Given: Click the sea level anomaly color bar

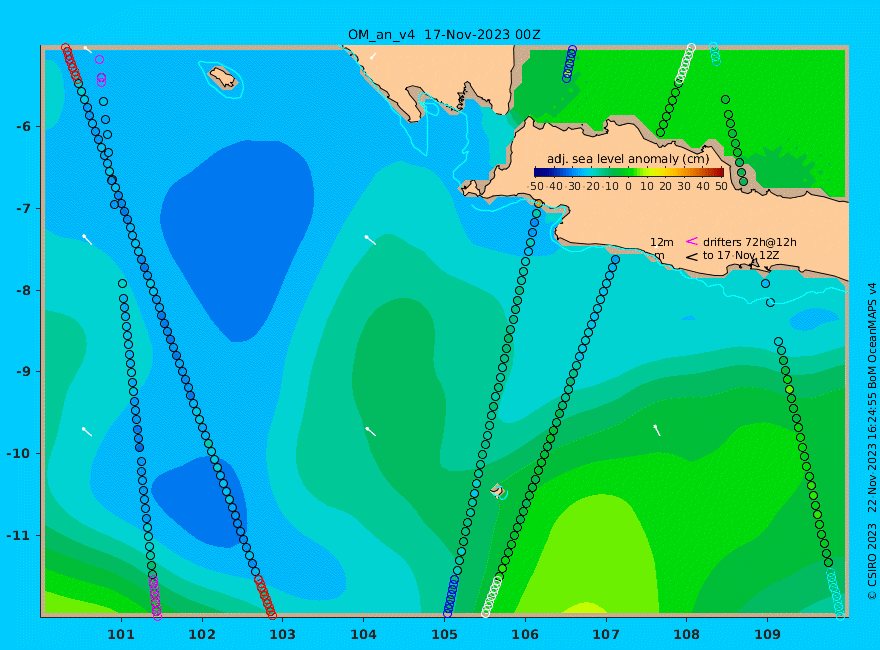Looking at the screenshot, I should 629,172.
